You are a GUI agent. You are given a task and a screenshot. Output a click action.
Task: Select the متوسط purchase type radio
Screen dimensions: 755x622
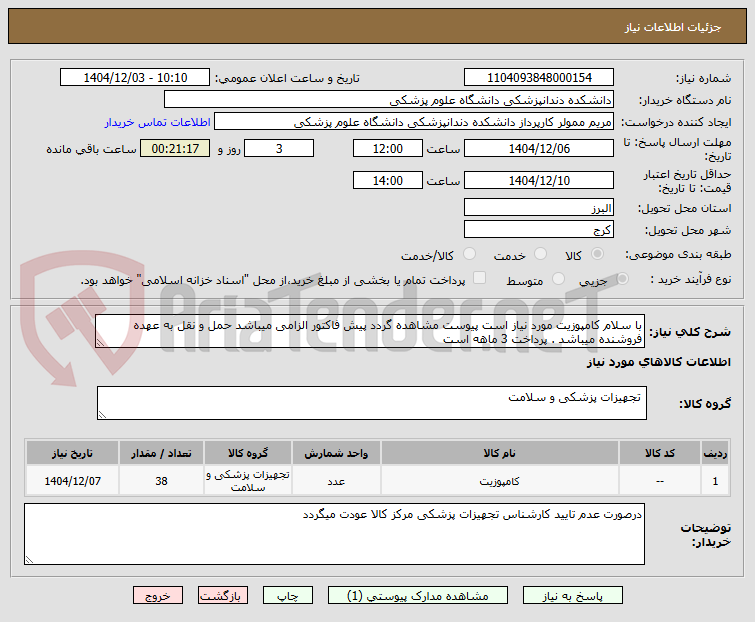pos(558,278)
